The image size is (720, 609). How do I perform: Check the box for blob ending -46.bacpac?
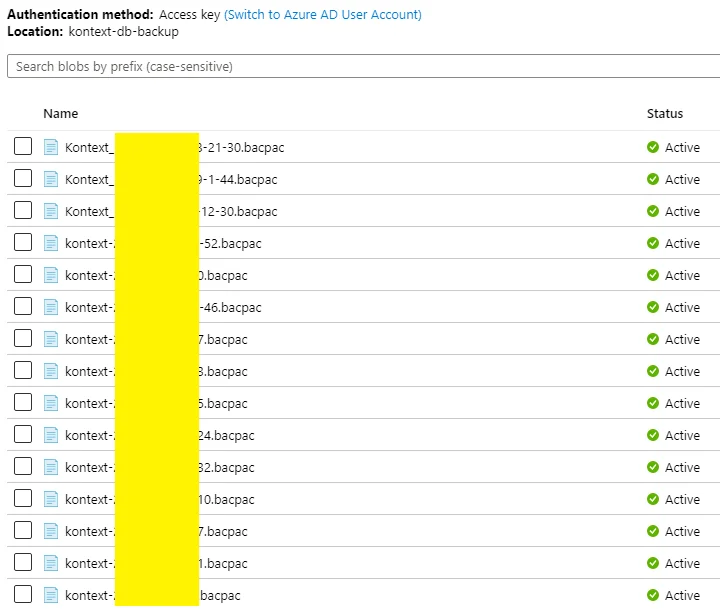tap(23, 307)
